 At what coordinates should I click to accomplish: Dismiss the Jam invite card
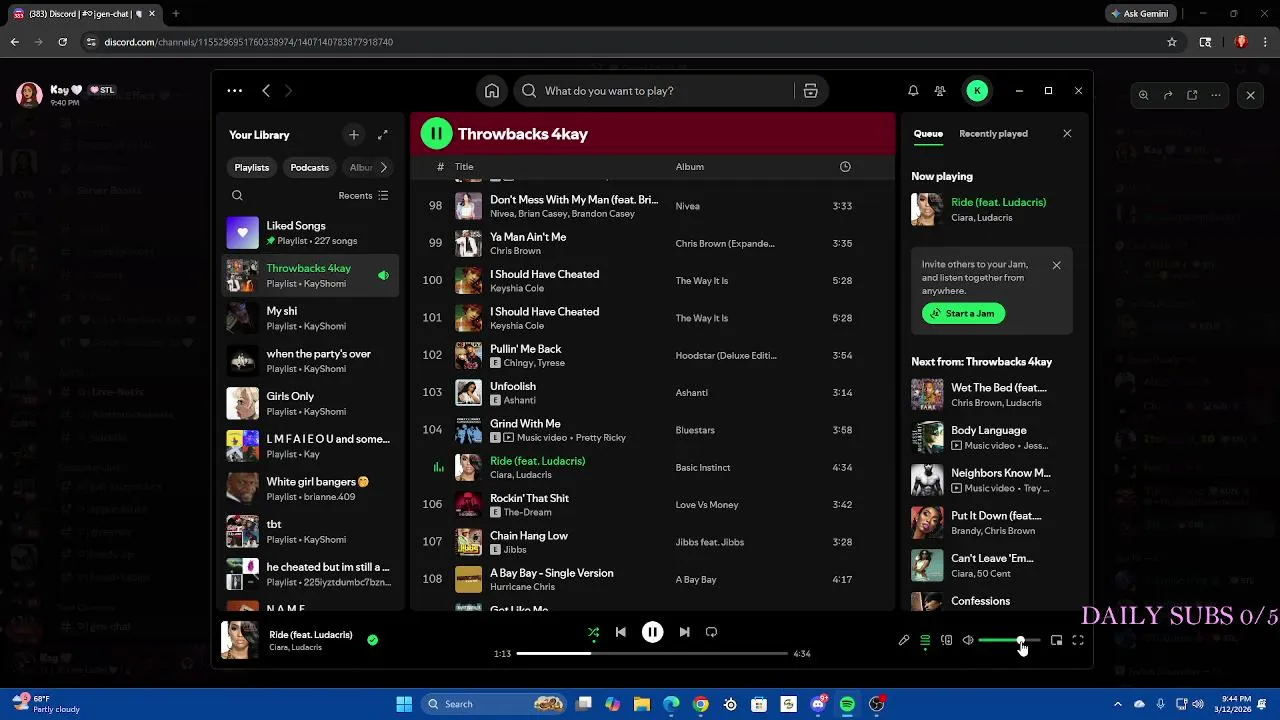tap(1056, 265)
